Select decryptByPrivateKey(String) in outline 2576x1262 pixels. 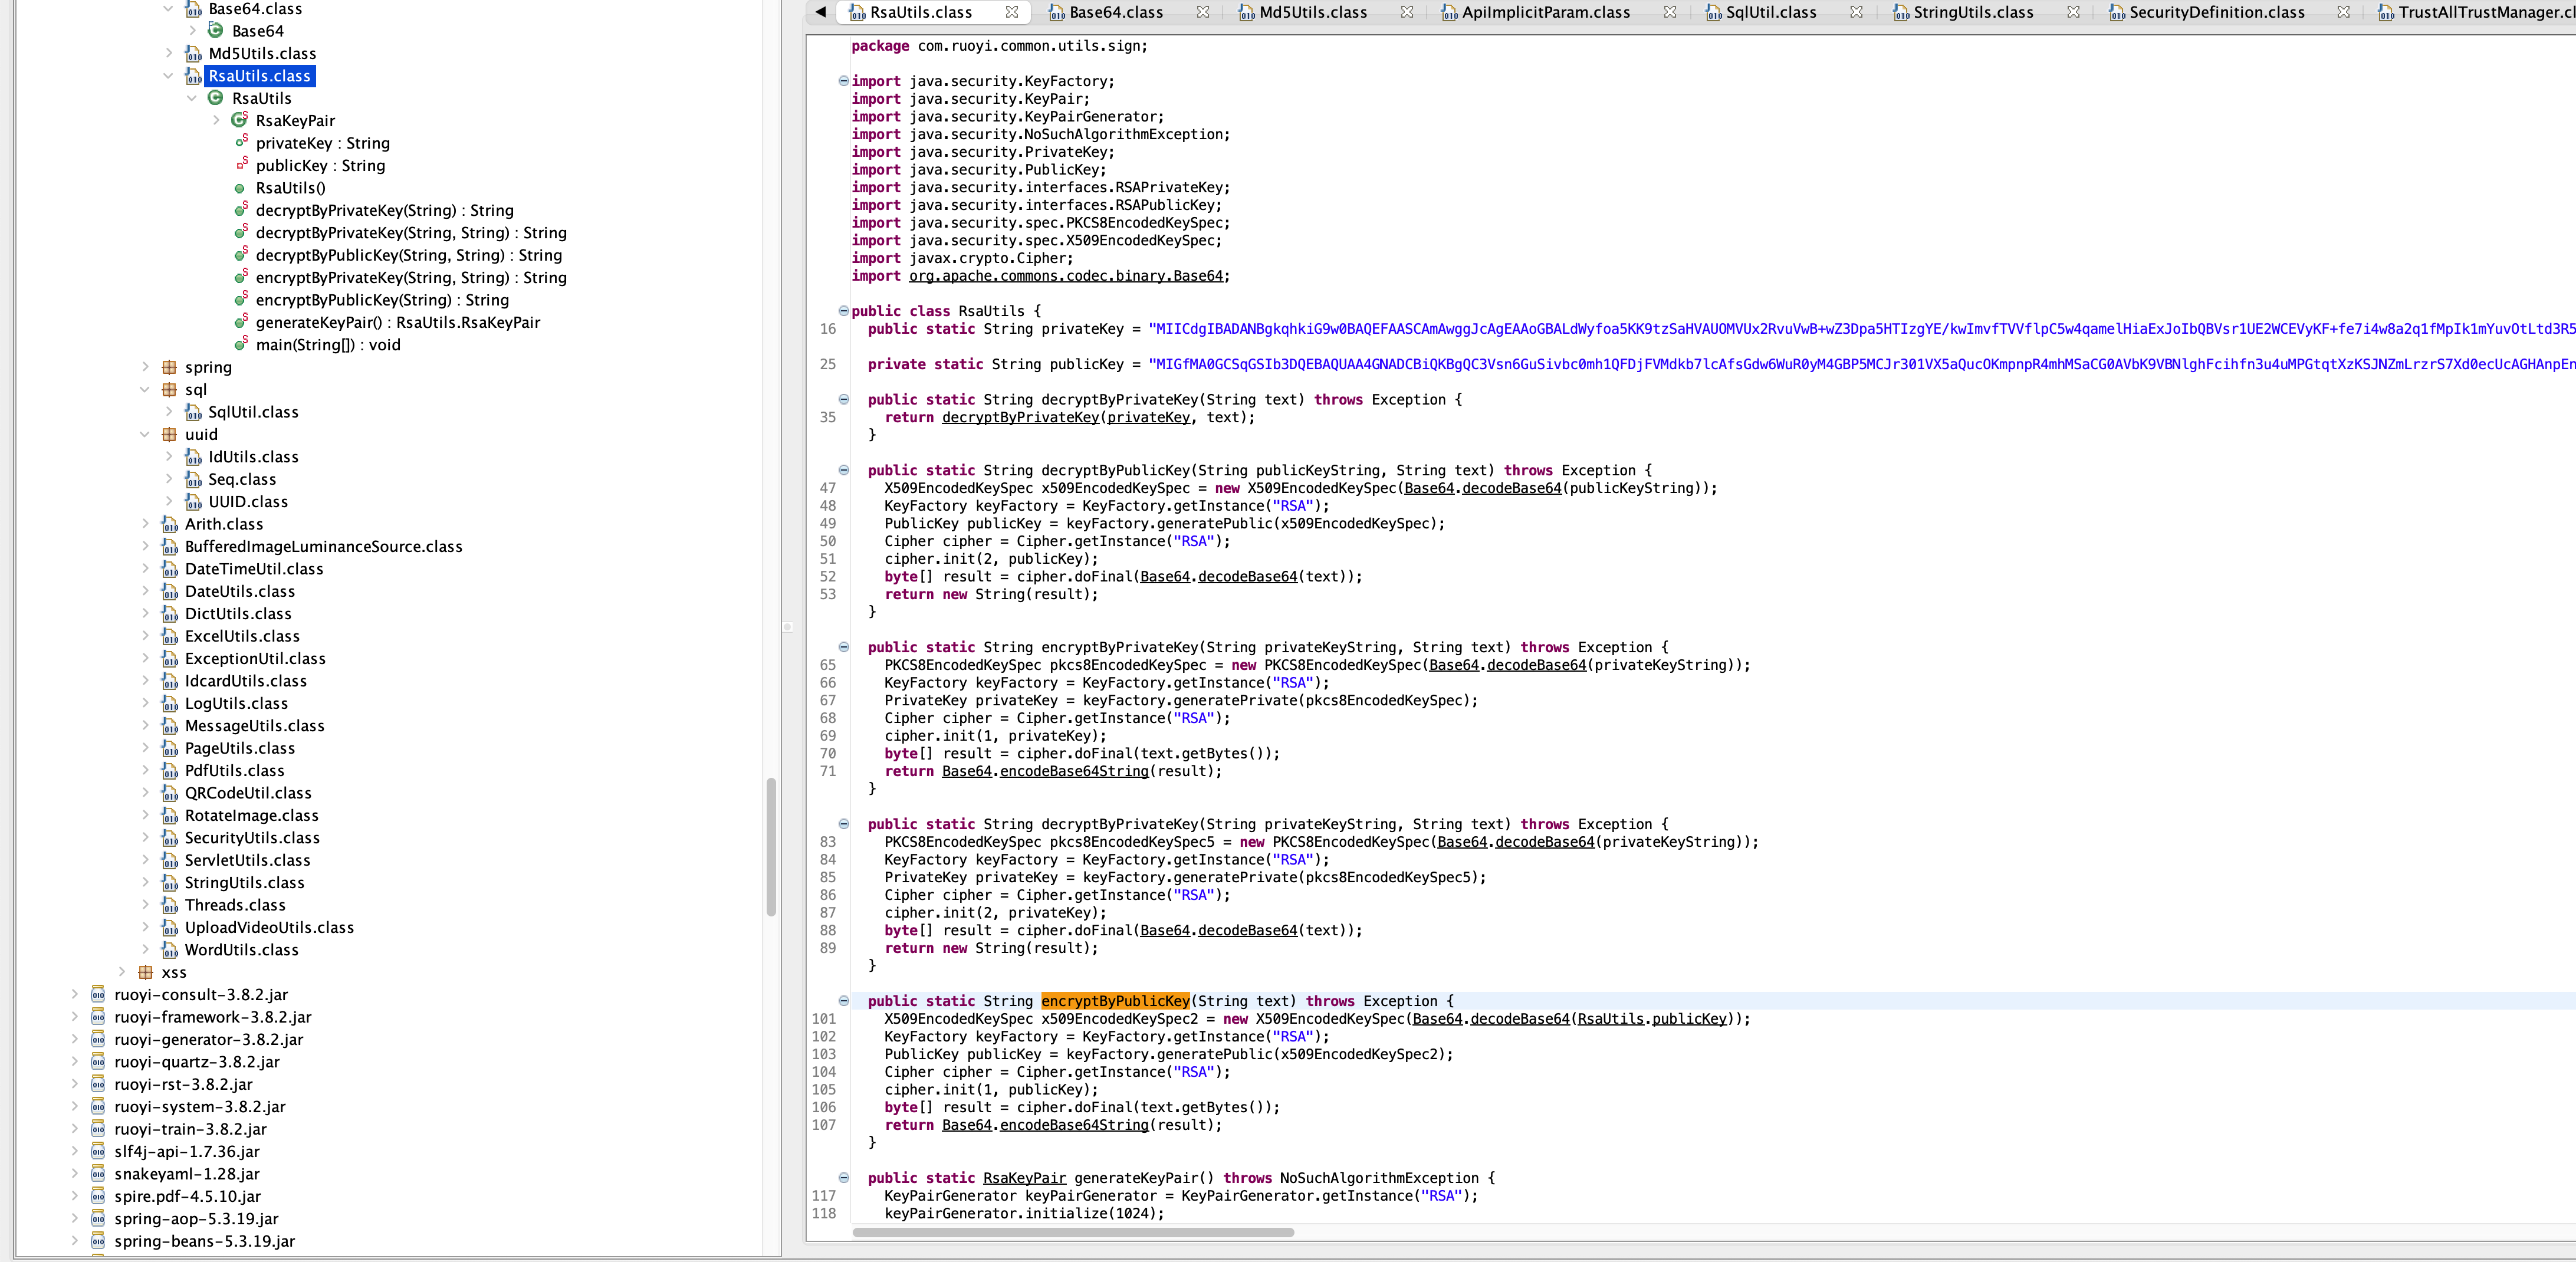click(x=384, y=210)
